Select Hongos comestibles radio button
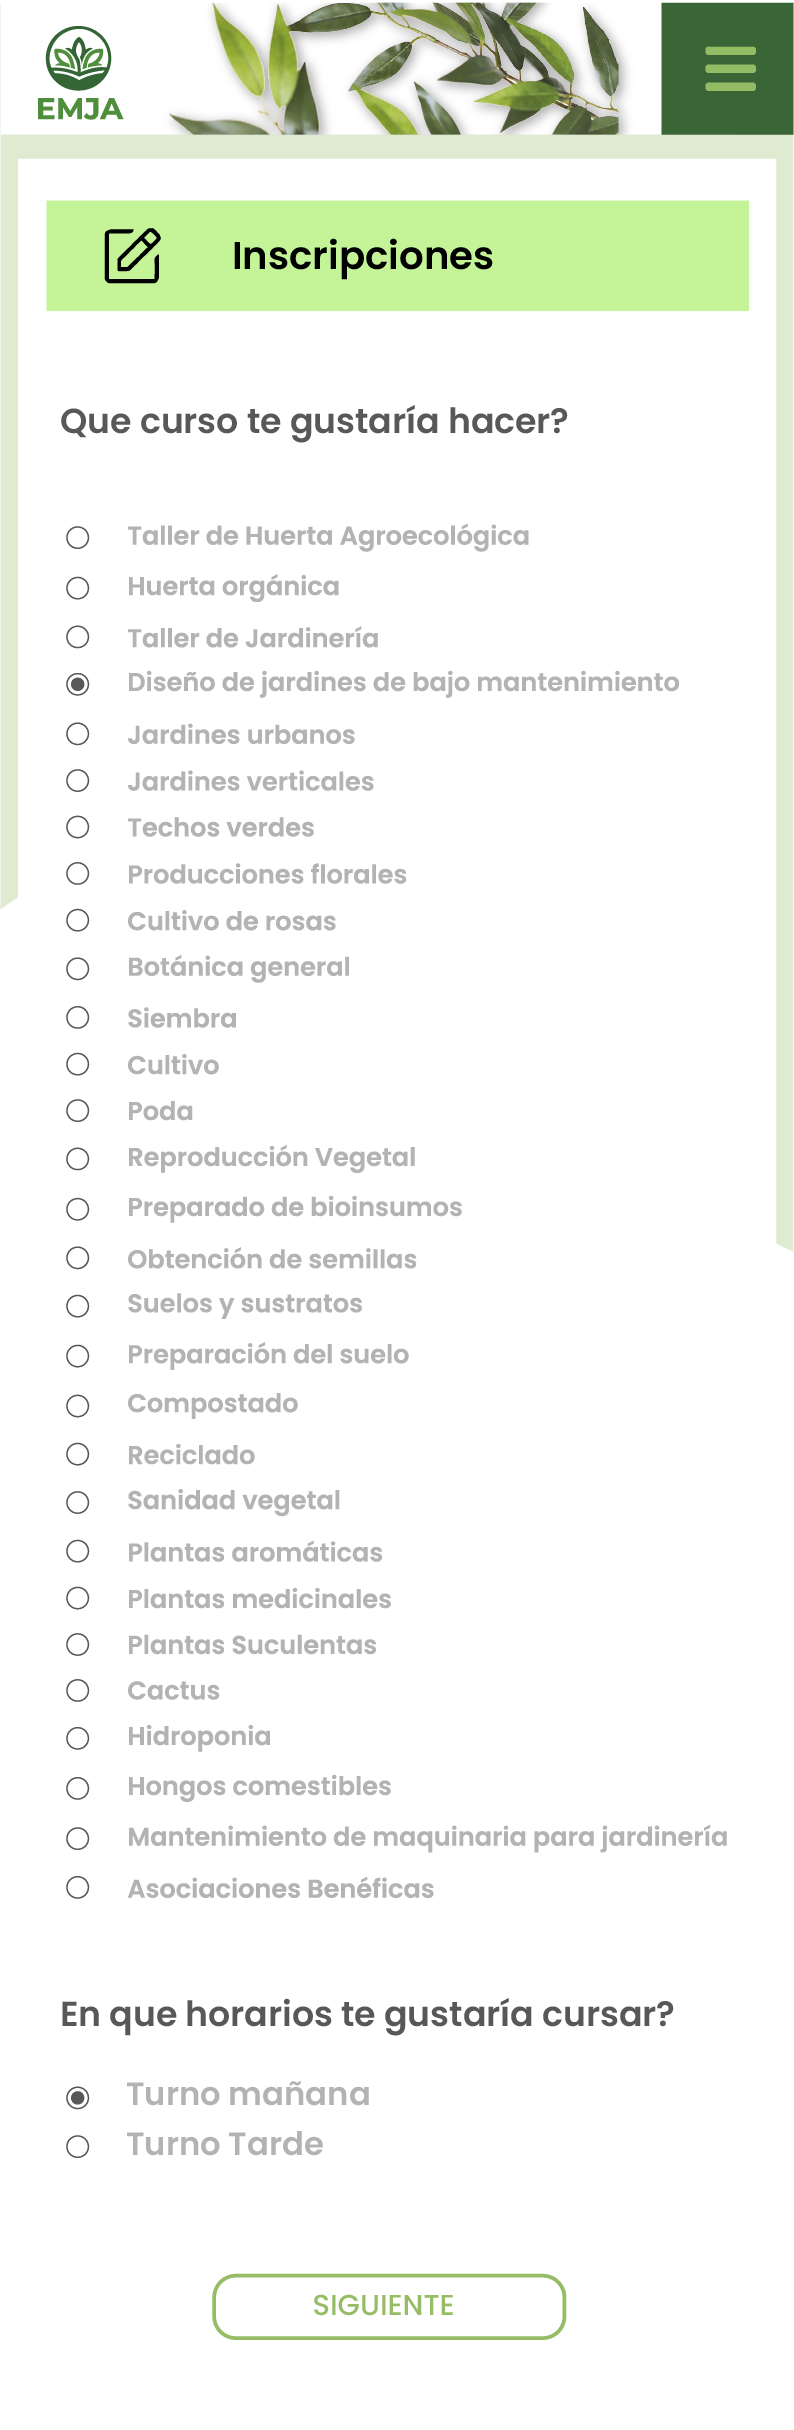Screen dimensions: 794x2430 [x=78, y=1788]
